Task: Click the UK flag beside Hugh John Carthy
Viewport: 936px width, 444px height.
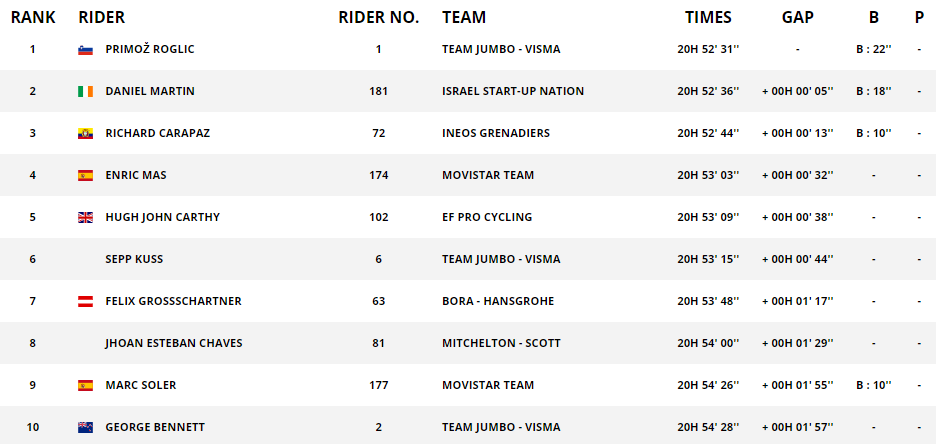Action: pyautogui.click(x=85, y=217)
